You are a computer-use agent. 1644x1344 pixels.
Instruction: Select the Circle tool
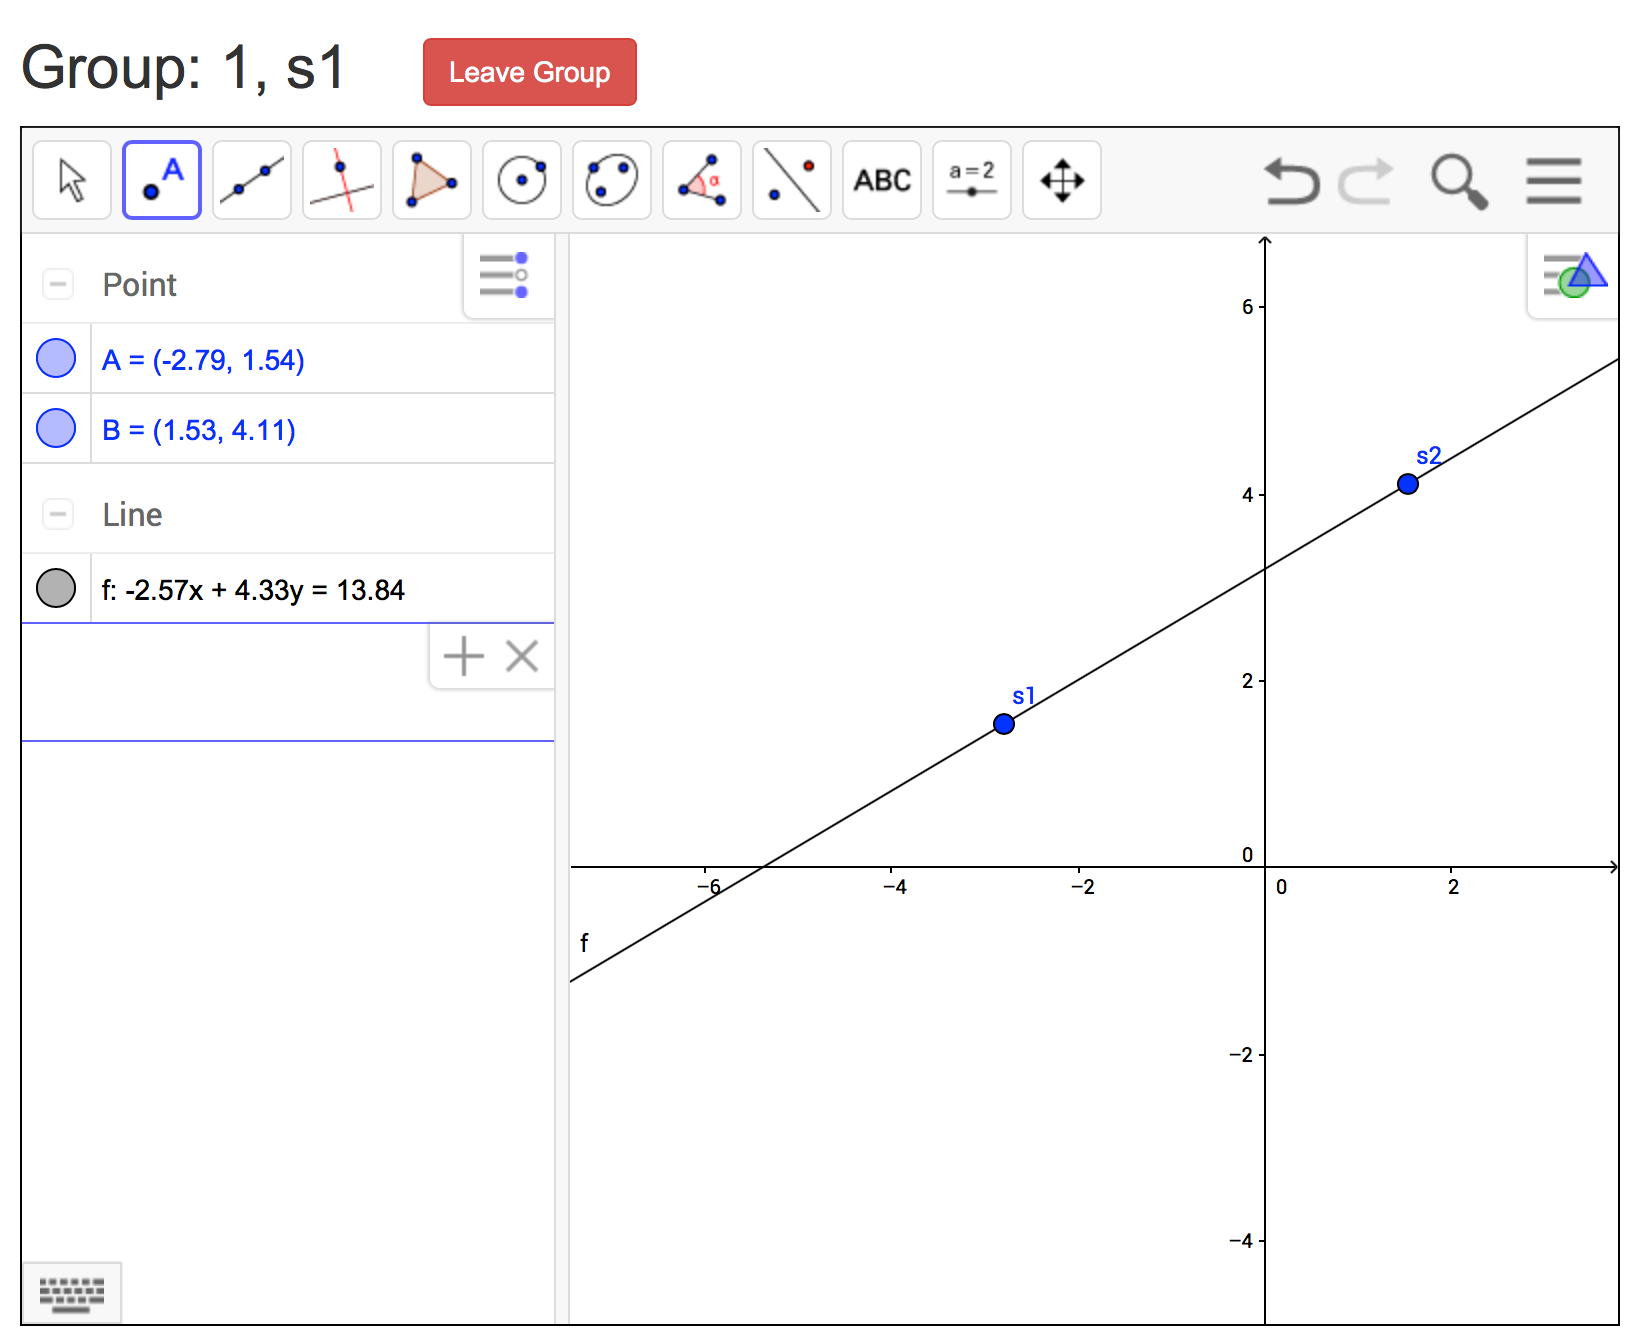pos(521,180)
